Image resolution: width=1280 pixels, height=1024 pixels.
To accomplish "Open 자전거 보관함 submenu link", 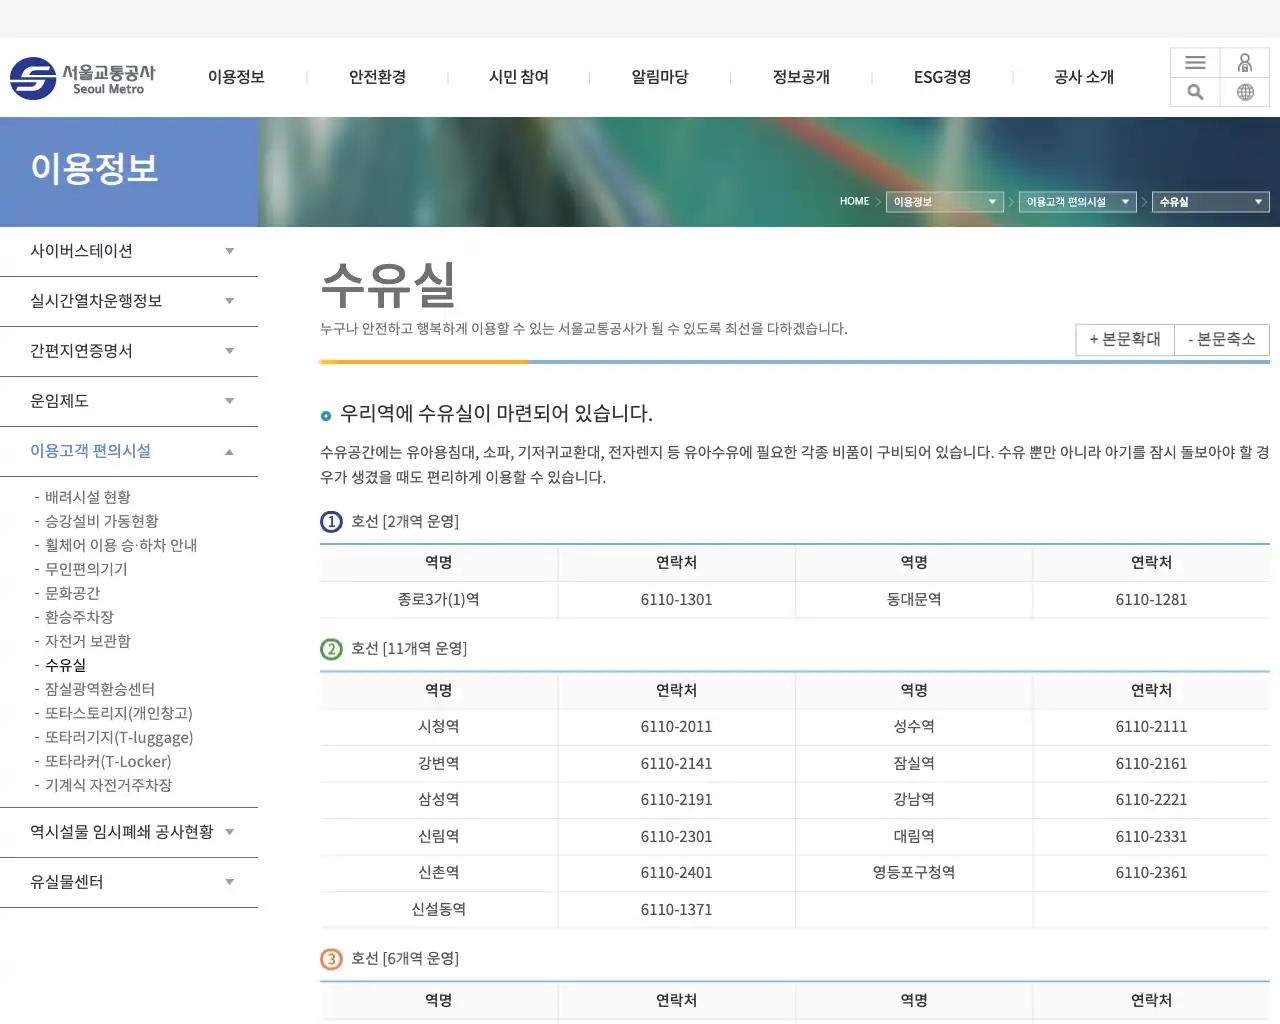I will pos(88,641).
